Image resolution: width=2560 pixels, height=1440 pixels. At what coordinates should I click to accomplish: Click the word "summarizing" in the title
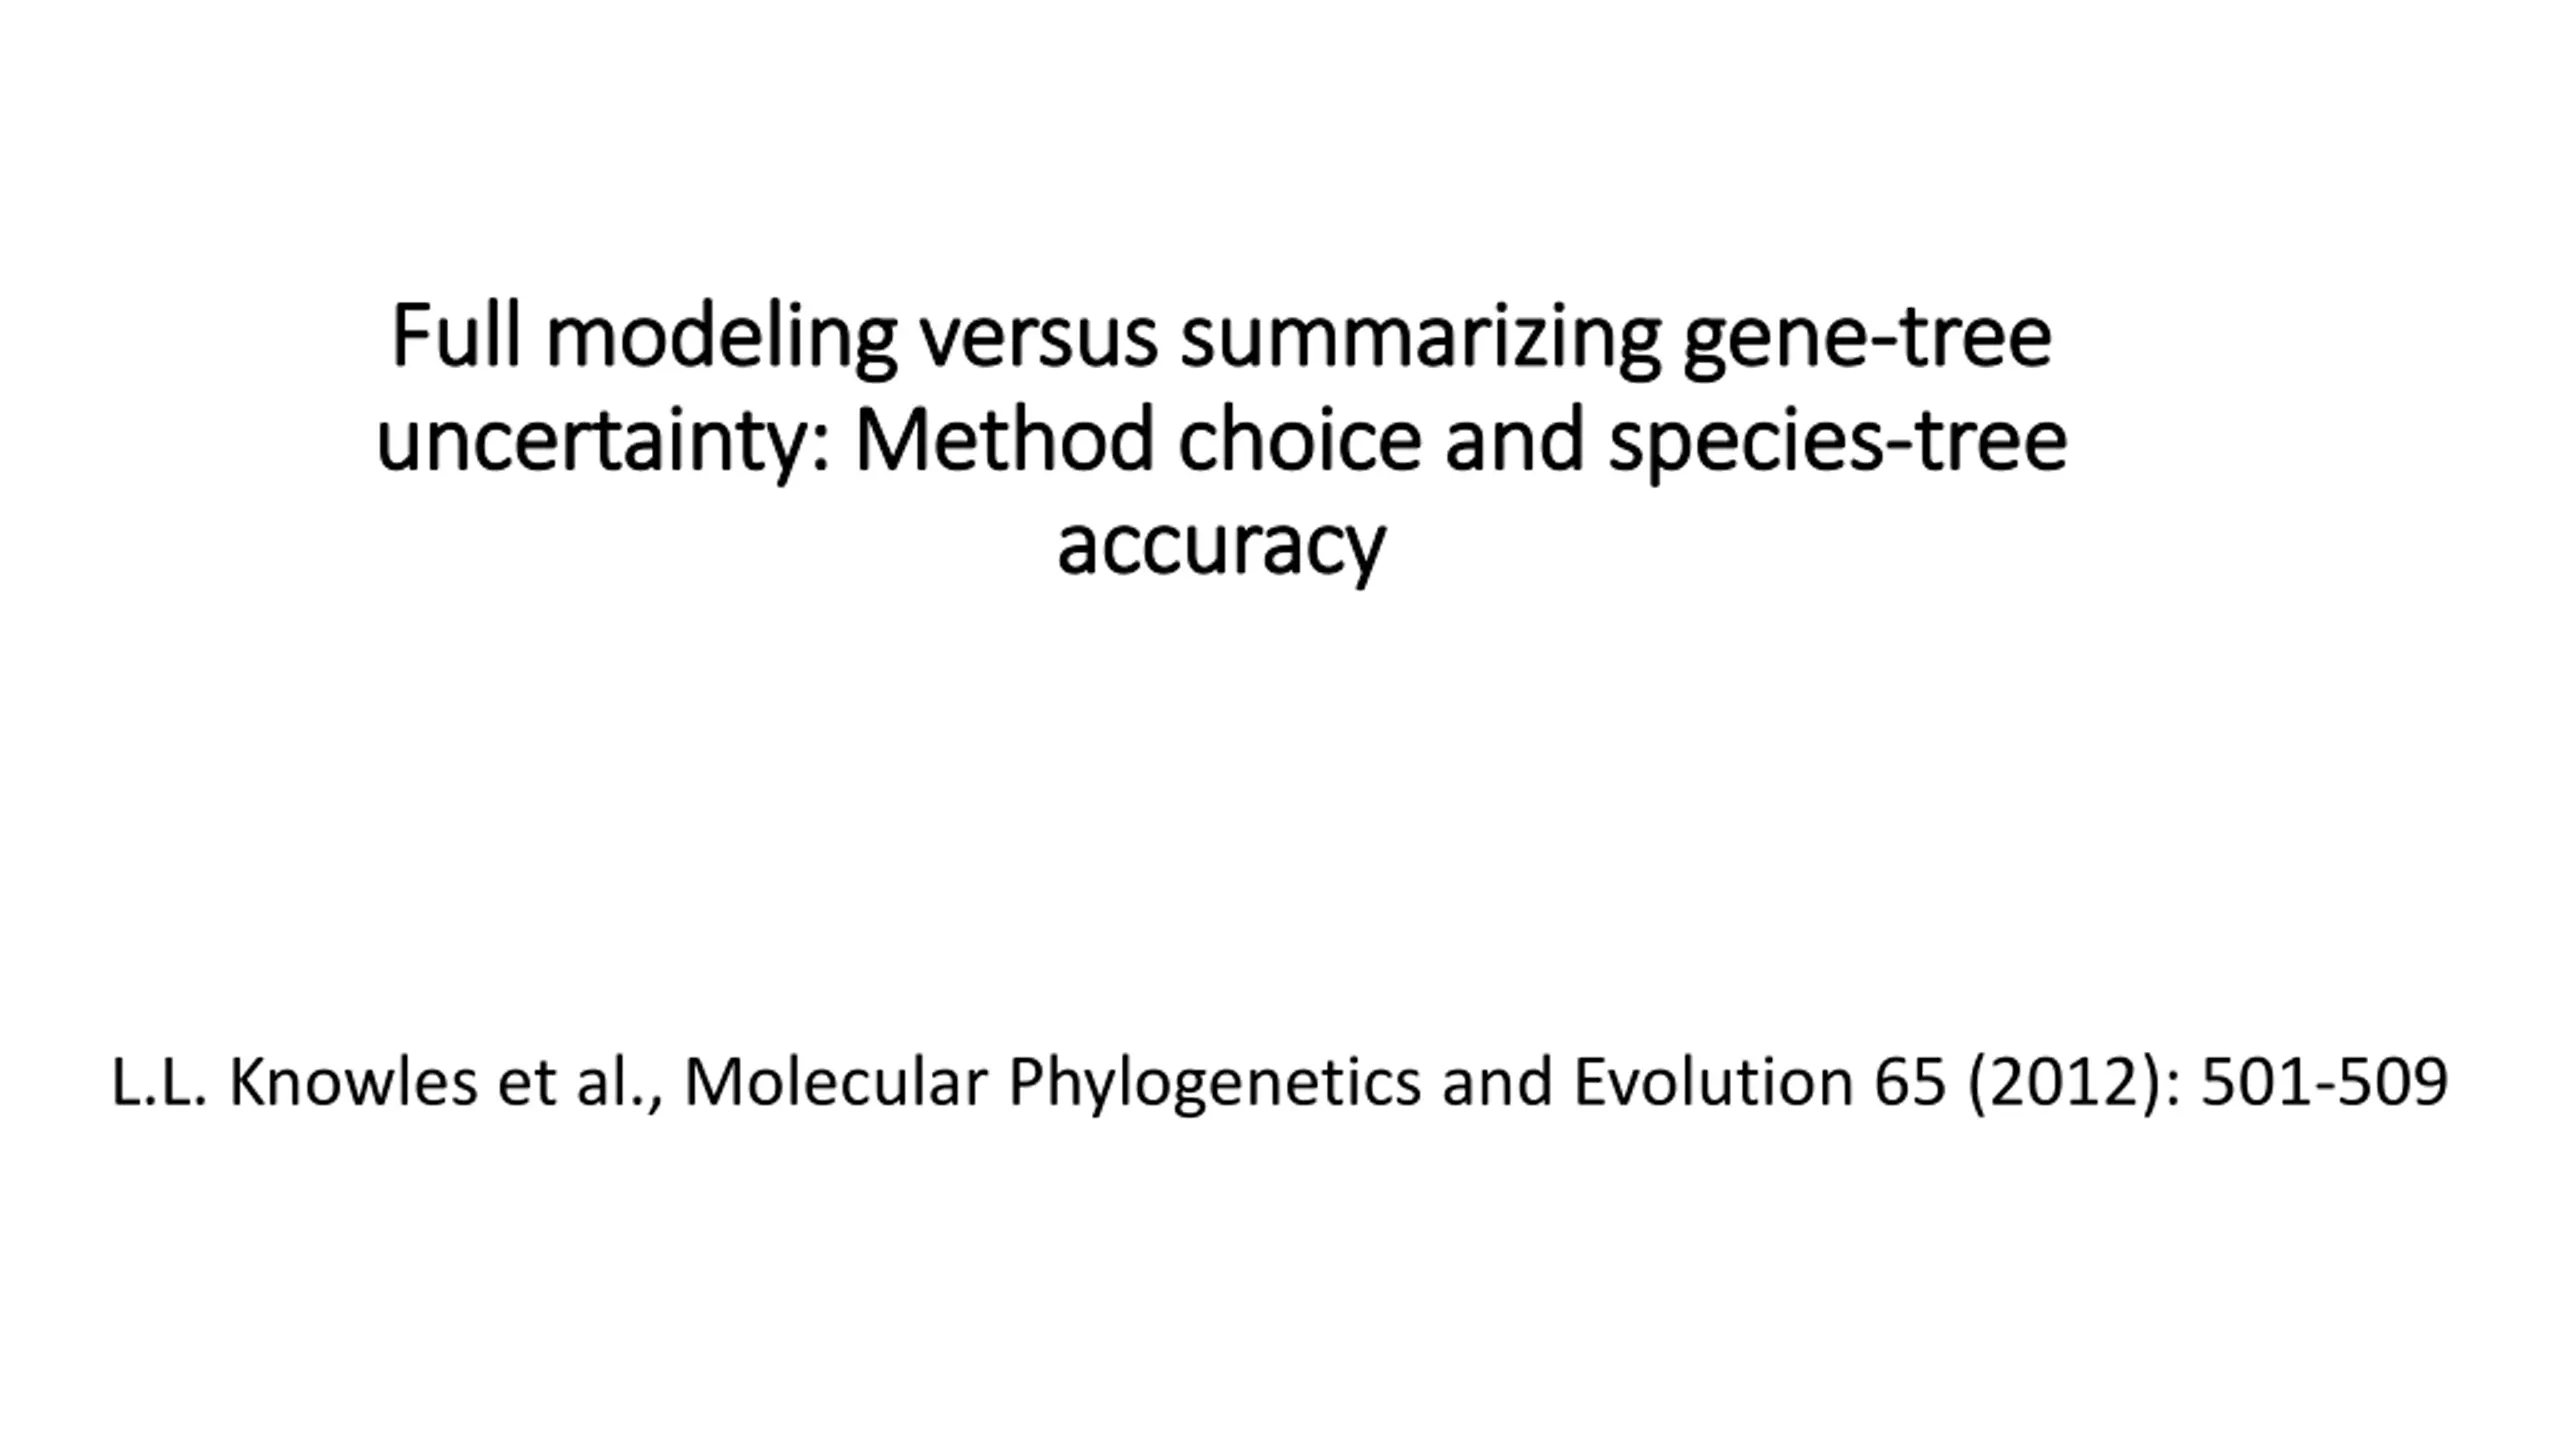point(1420,340)
